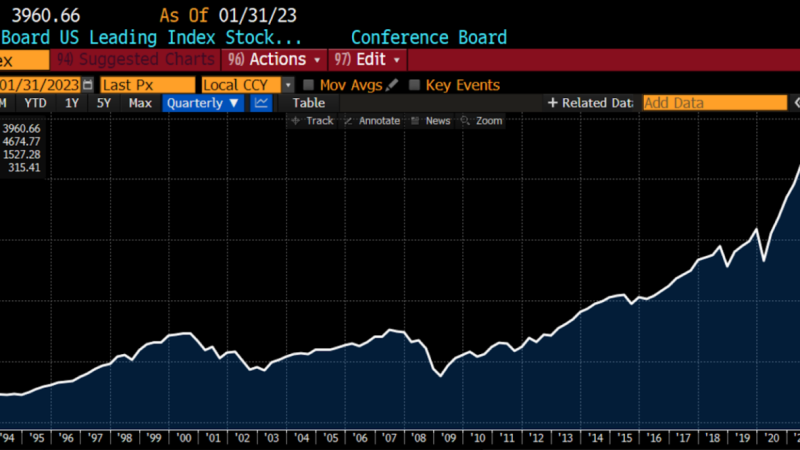Click the Max range button
Screen dimensions: 800x450
click(140, 103)
